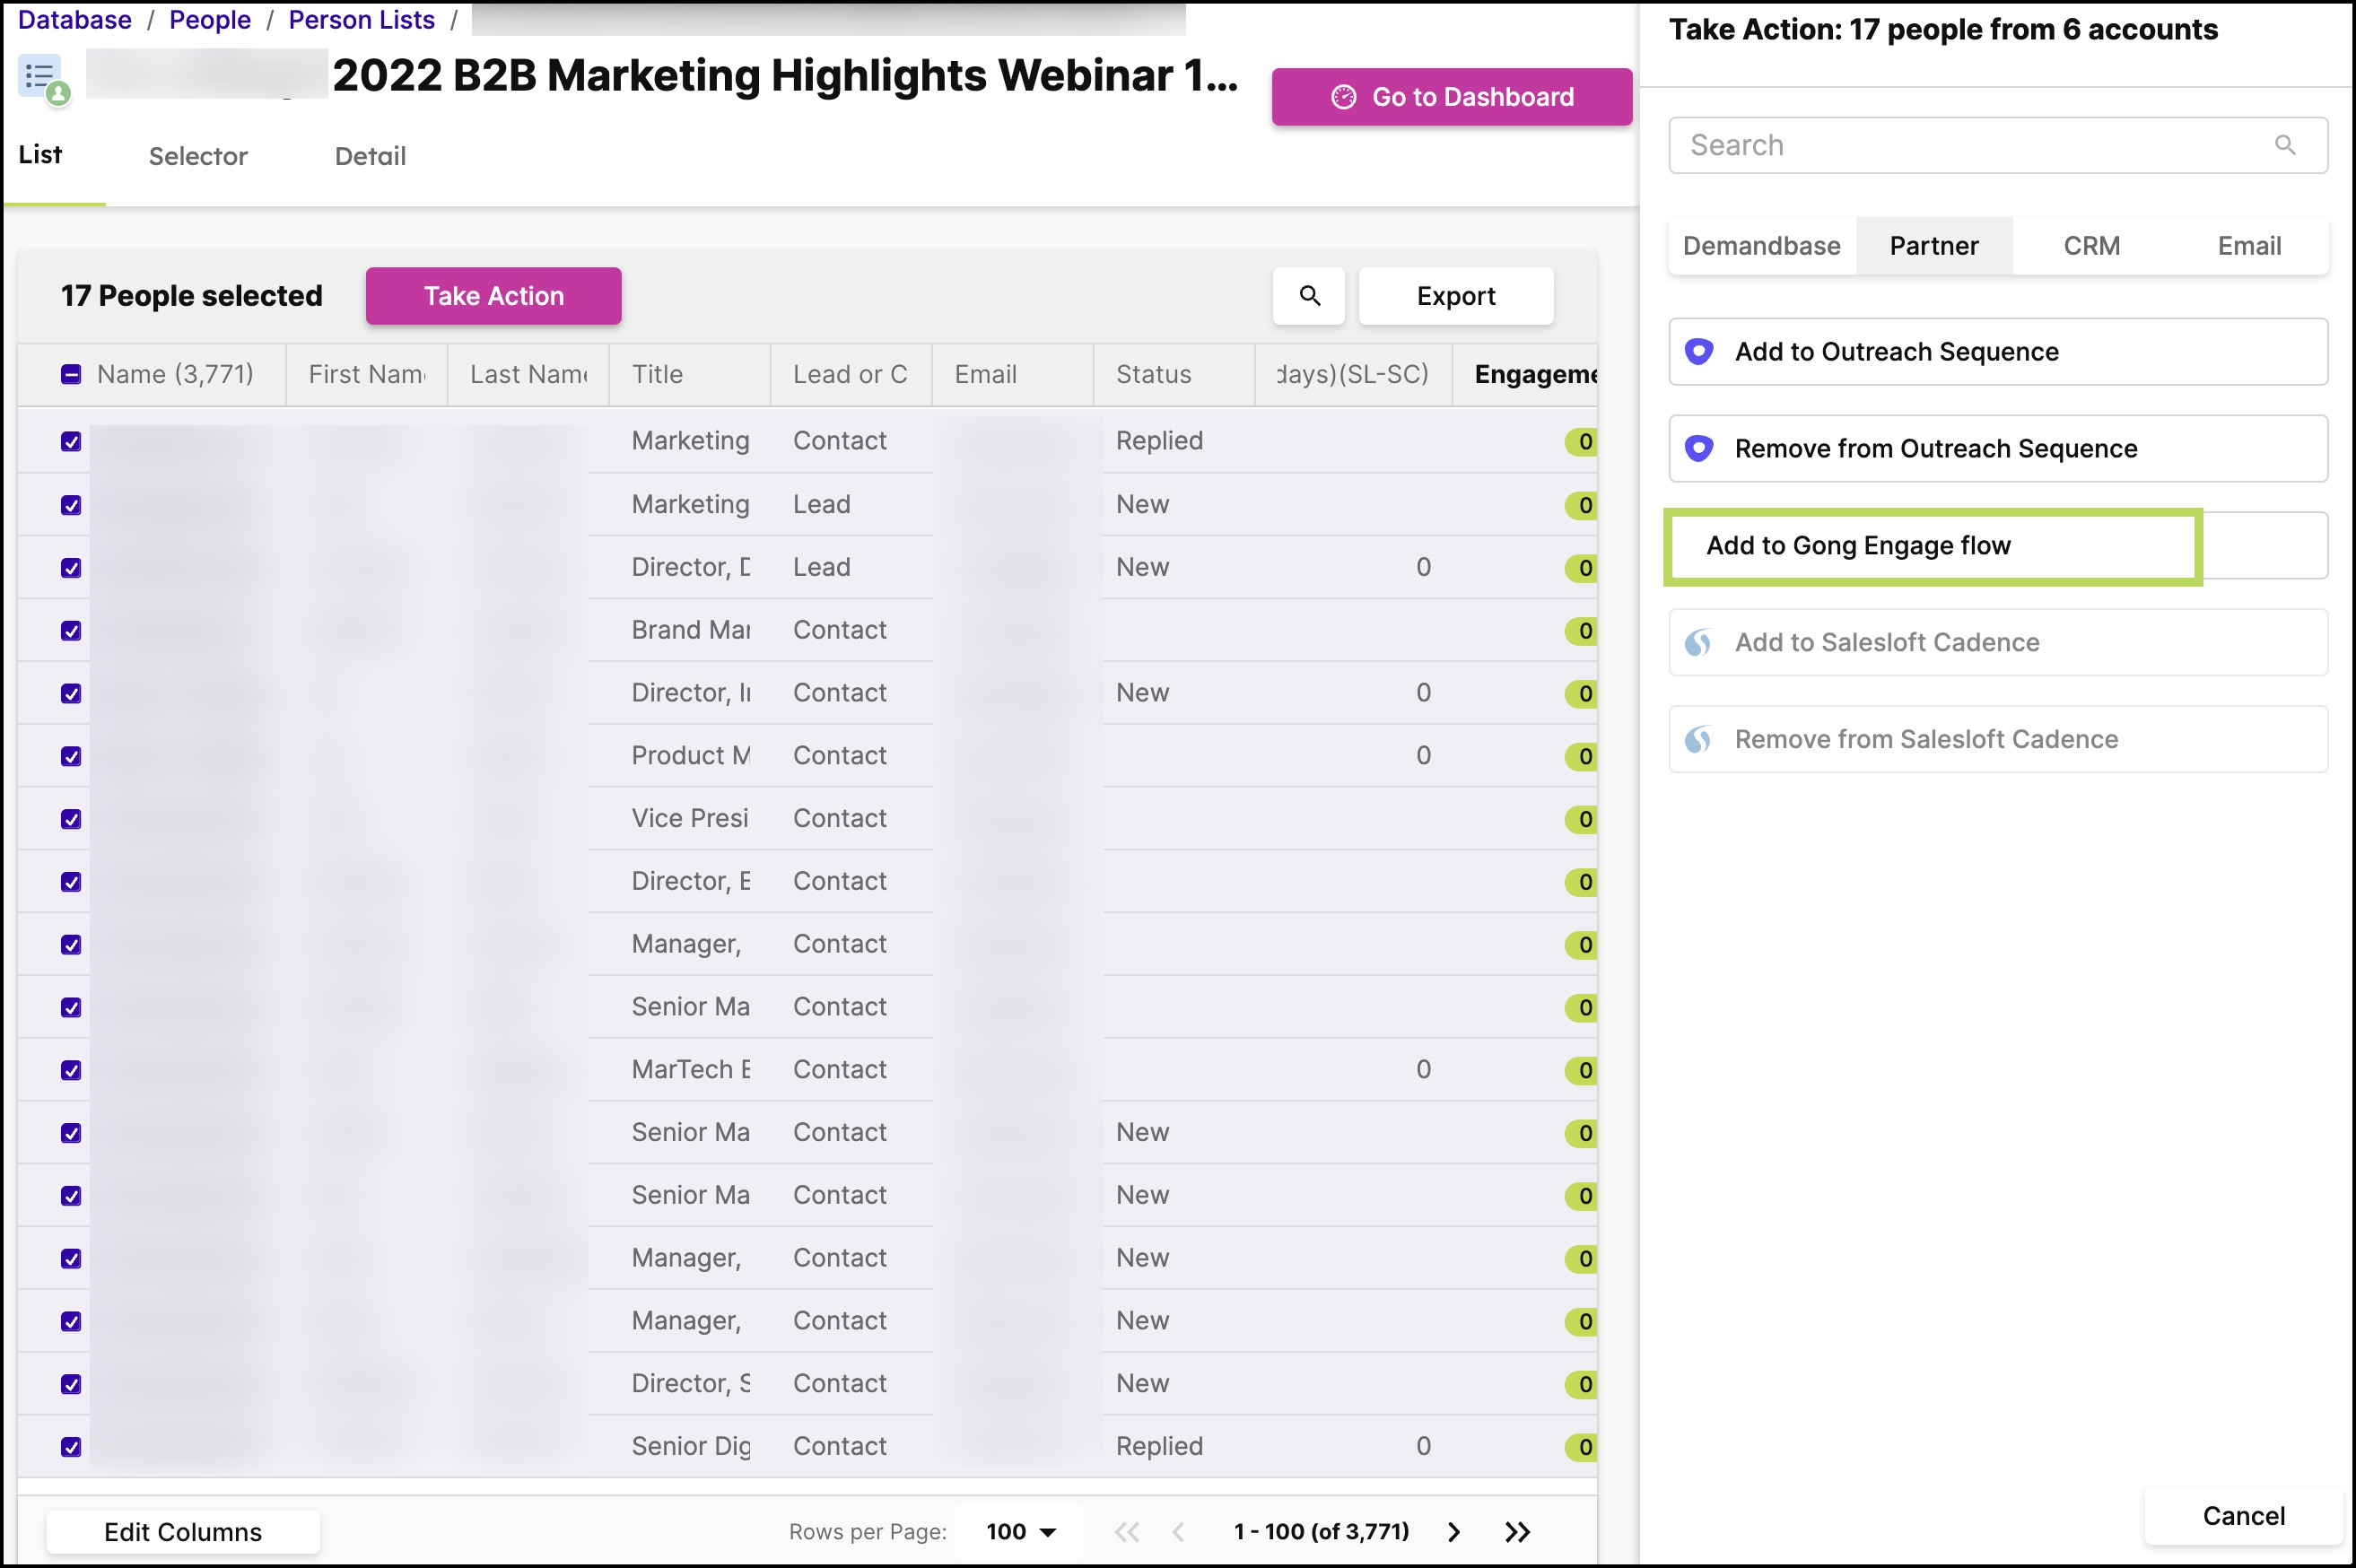Open the Rows per Page 100 dropdown
This screenshot has height=1568, width=2356.
pos(1020,1531)
